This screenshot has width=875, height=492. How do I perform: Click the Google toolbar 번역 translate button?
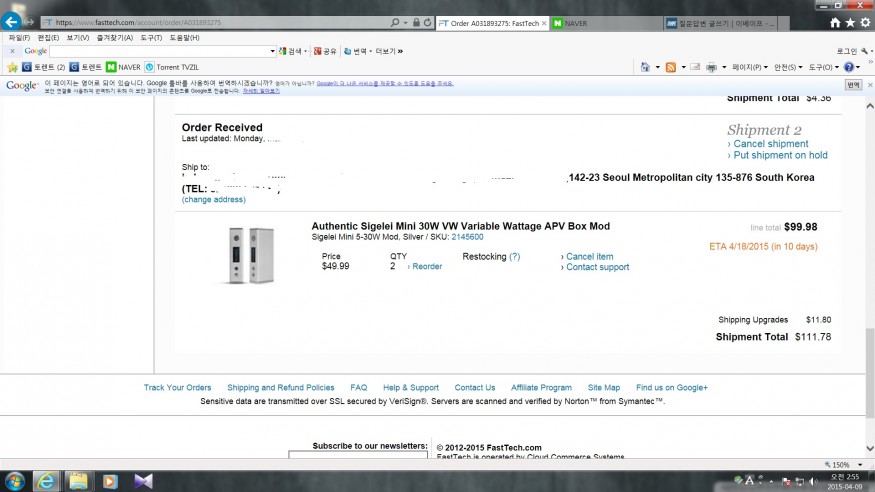pyautogui.click(x=357, y=51)
